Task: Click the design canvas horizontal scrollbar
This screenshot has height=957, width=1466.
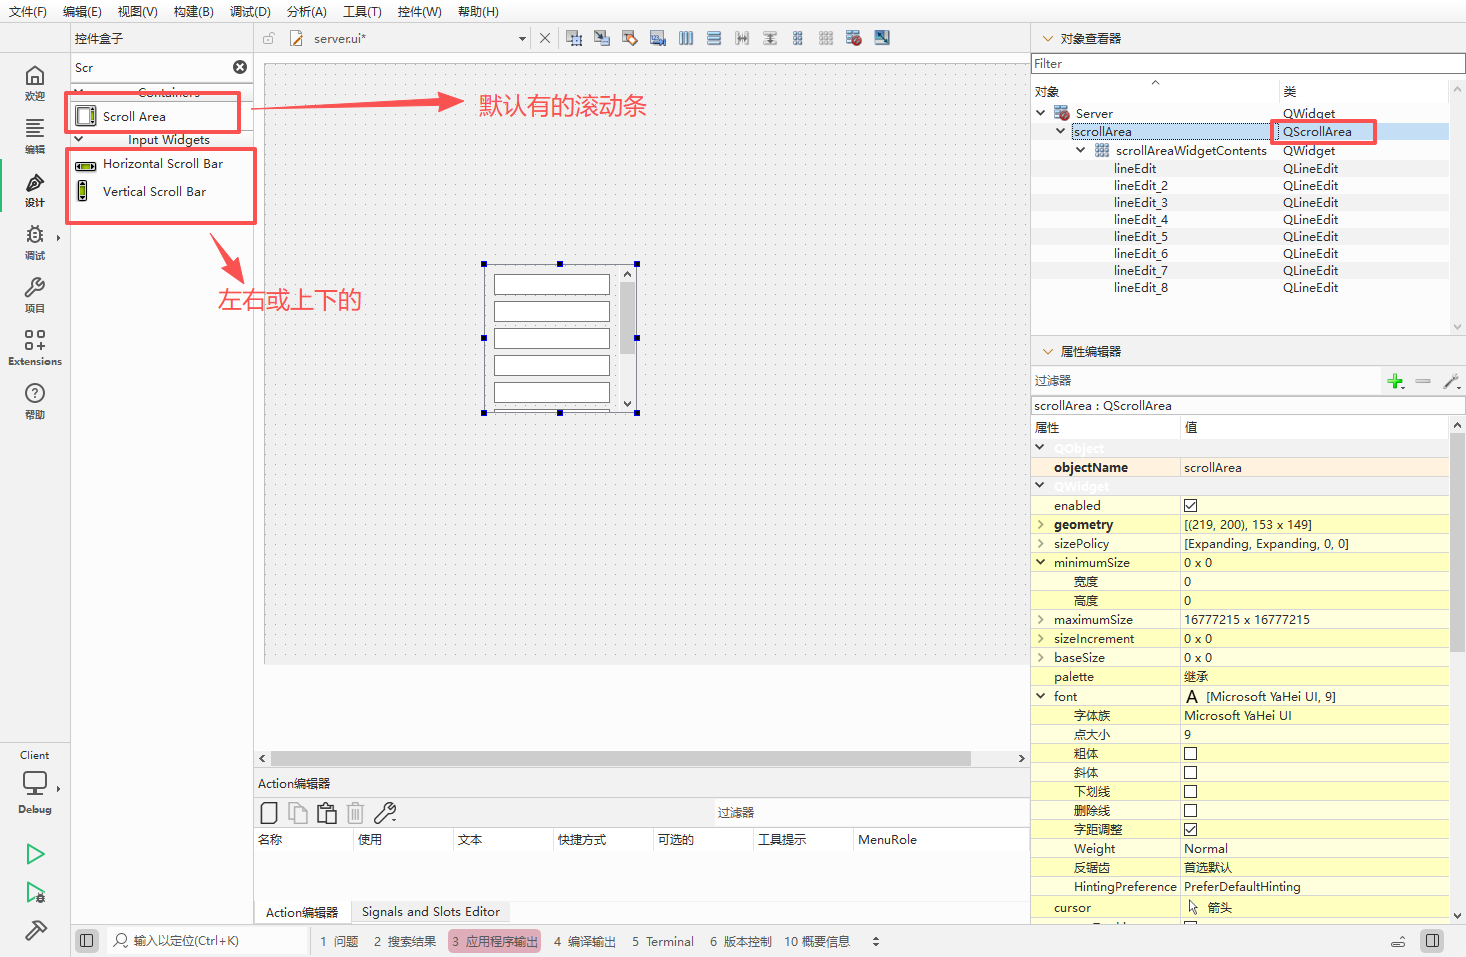Action: pos(620,758)
